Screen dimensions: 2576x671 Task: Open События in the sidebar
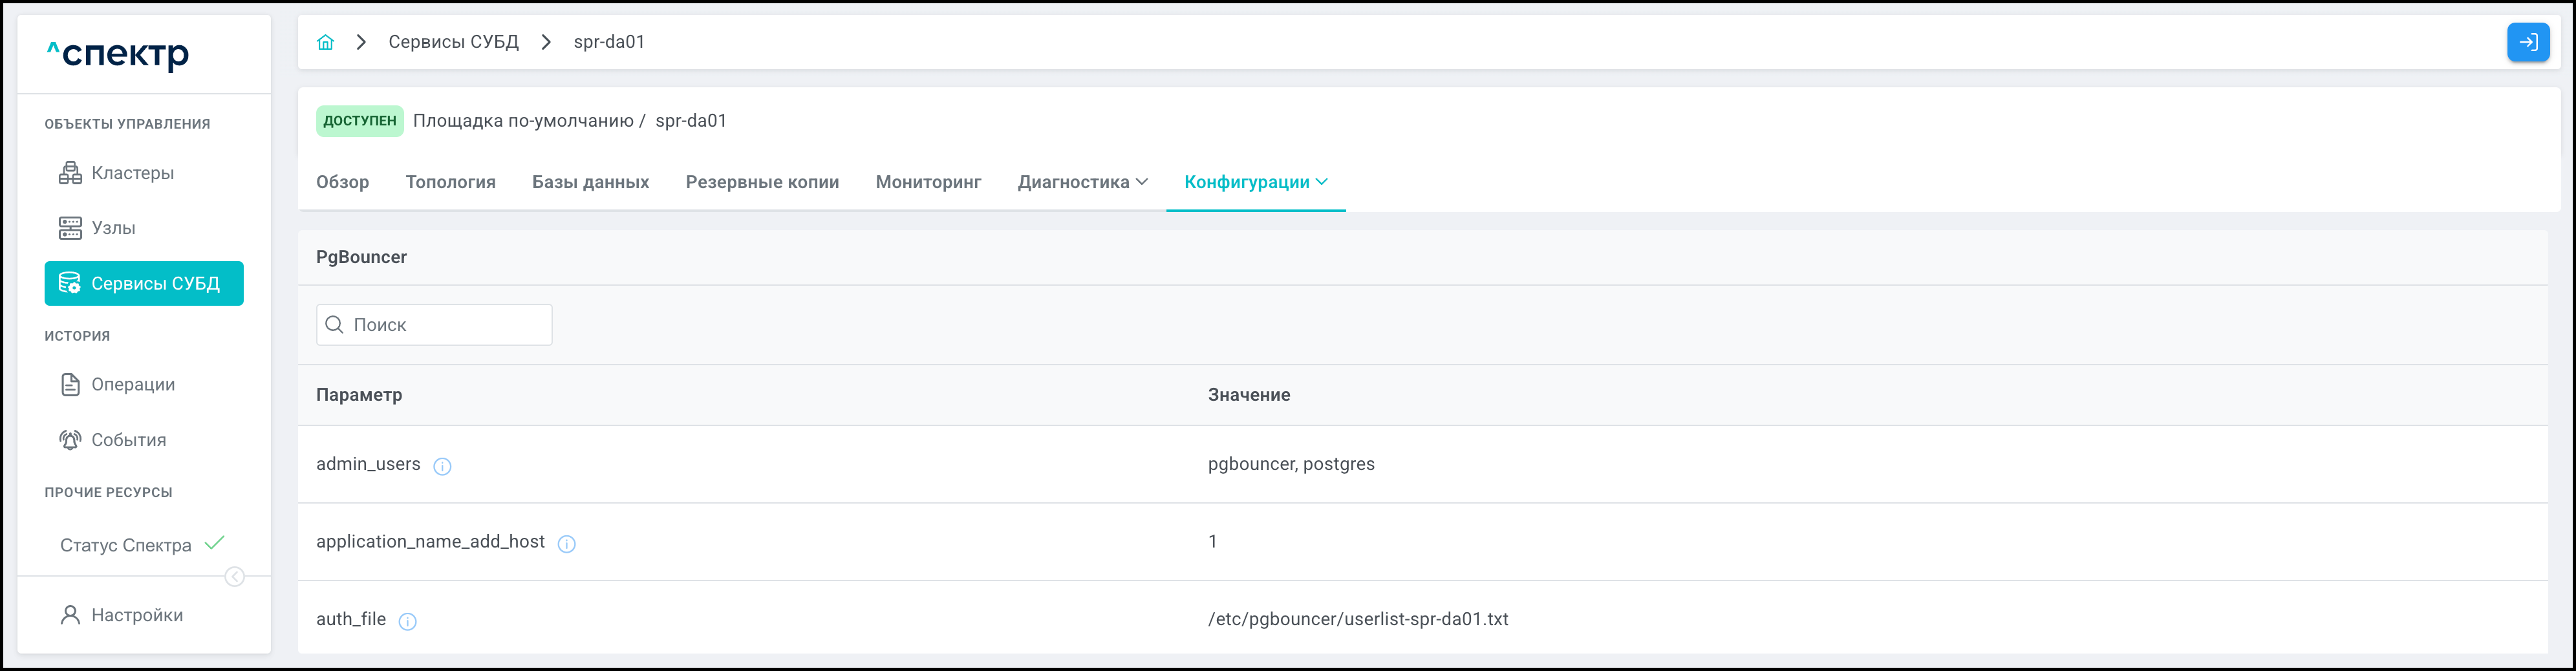(128, 440)
